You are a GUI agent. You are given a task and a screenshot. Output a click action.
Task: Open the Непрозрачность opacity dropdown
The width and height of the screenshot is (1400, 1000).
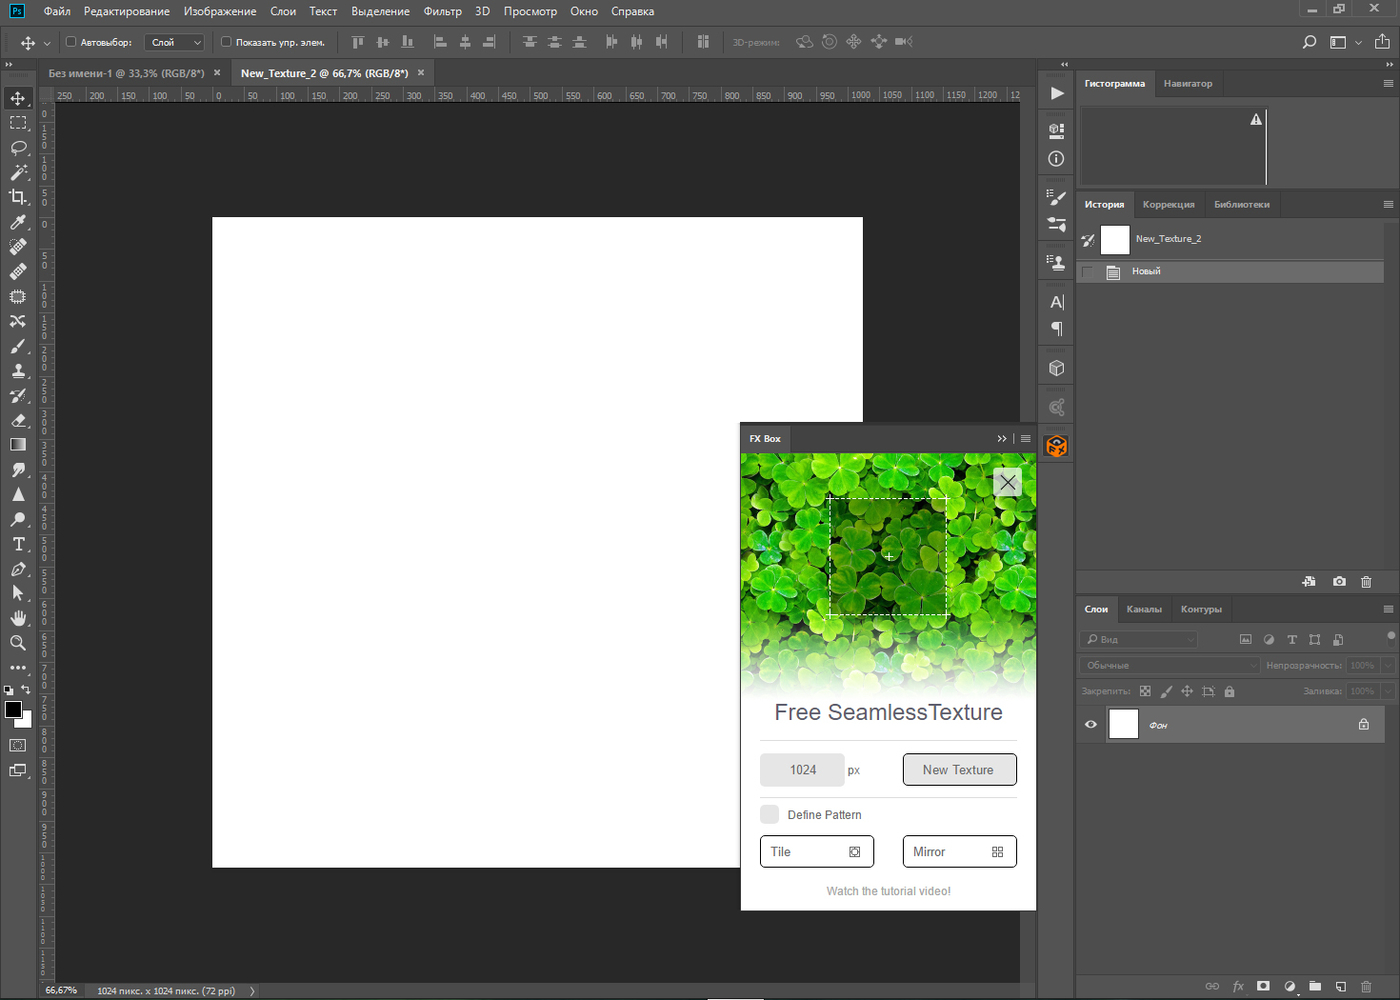point(1388,665)
